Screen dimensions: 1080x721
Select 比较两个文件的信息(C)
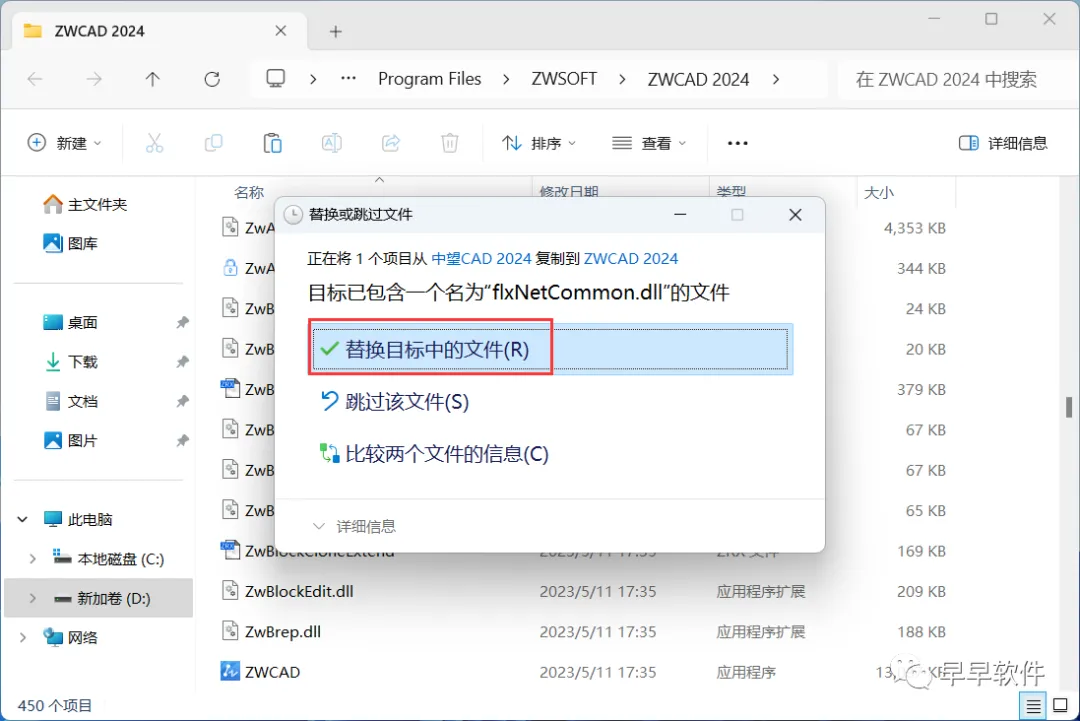coord(435,454)
